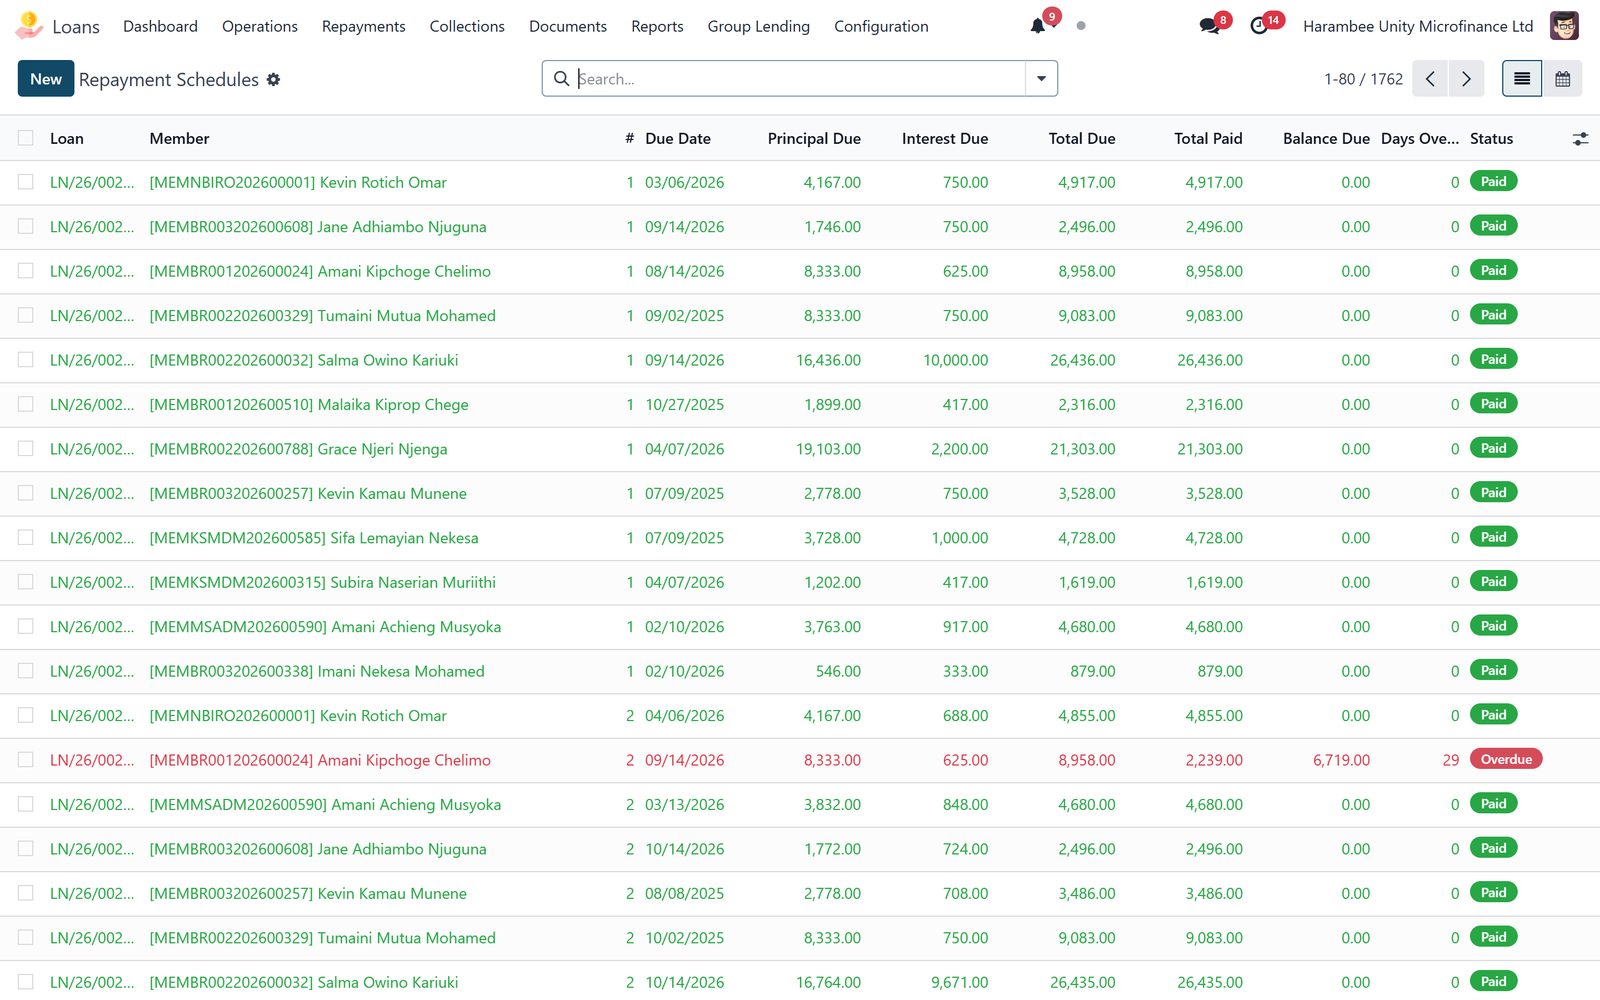Click the Dashboard menu item
Image resolution: width=1600 pixels, height=1000 pixels.
(160, 26)
